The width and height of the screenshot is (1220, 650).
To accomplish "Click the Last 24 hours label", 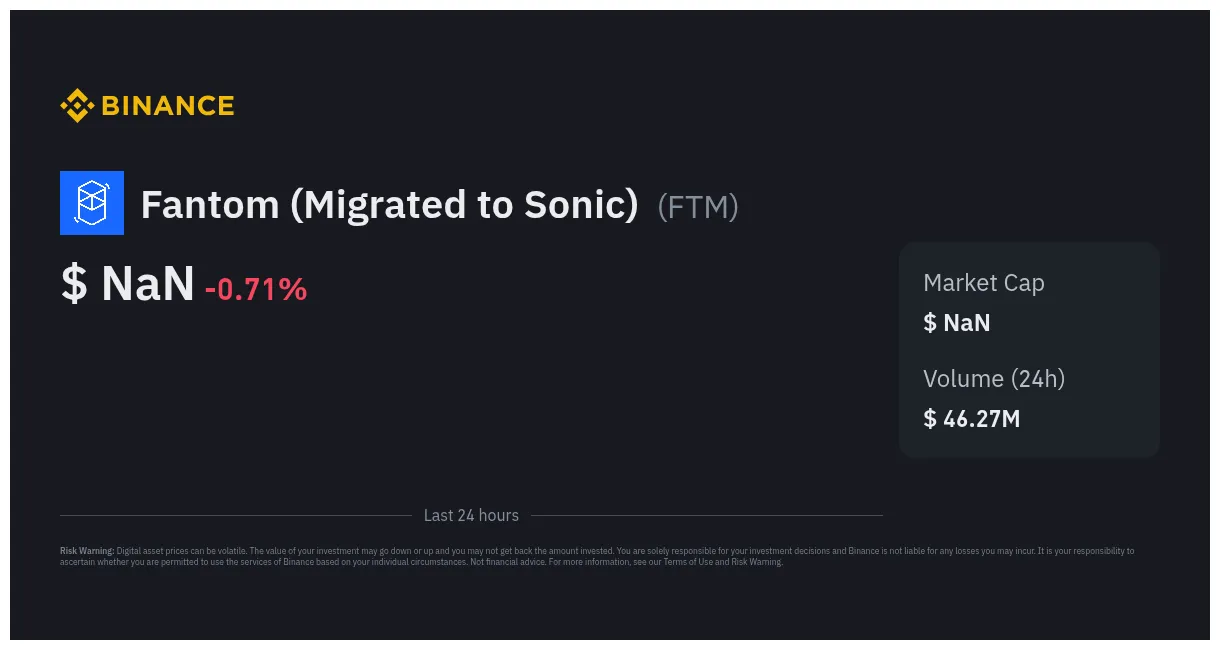I will pyautogui.click(x=471, y=516).
